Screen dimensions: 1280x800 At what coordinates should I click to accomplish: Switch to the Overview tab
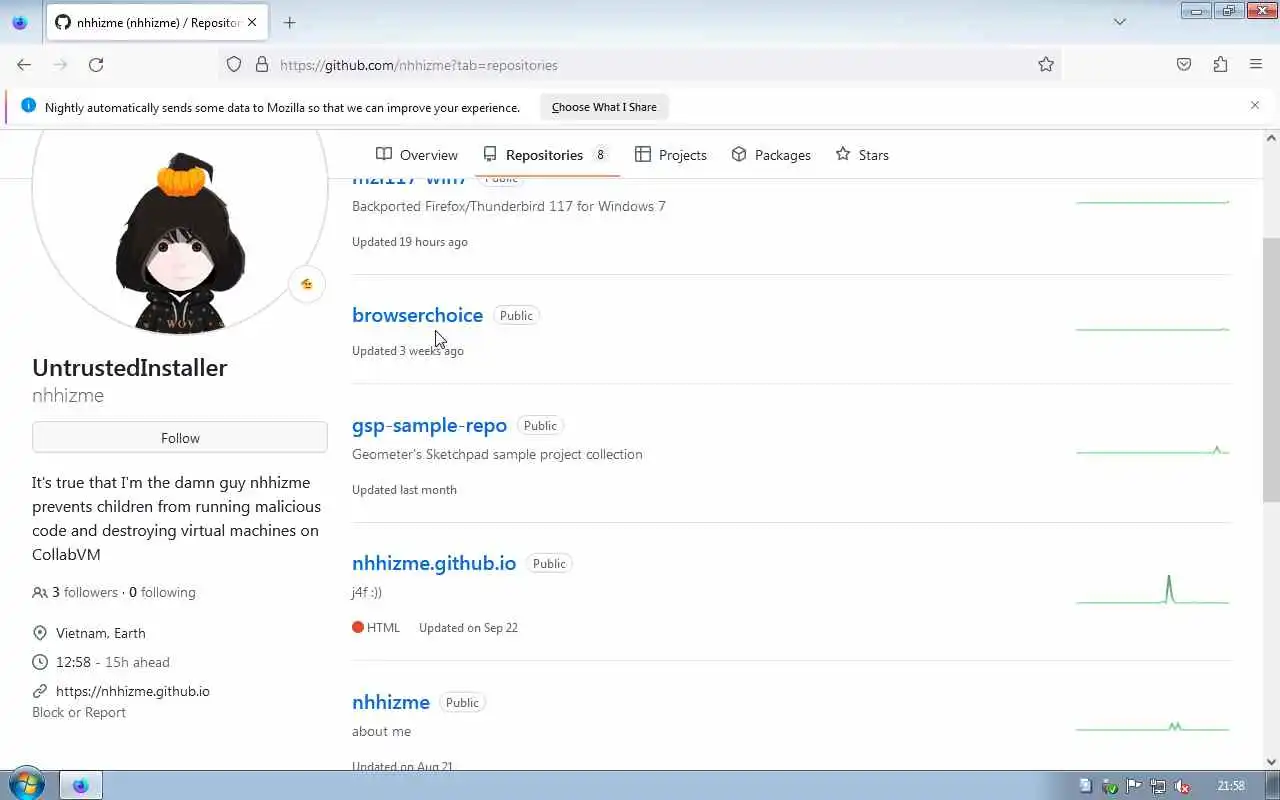coord(417,155)
